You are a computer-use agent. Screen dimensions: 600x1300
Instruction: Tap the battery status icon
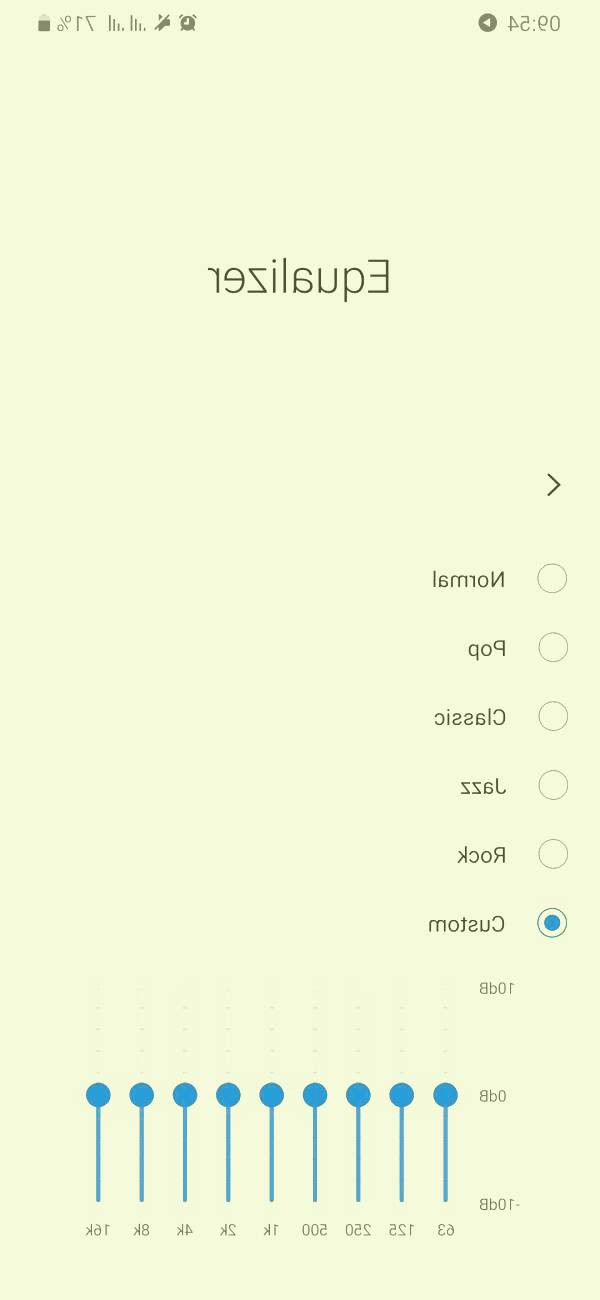pyautogui.click(x=43, y=23)
